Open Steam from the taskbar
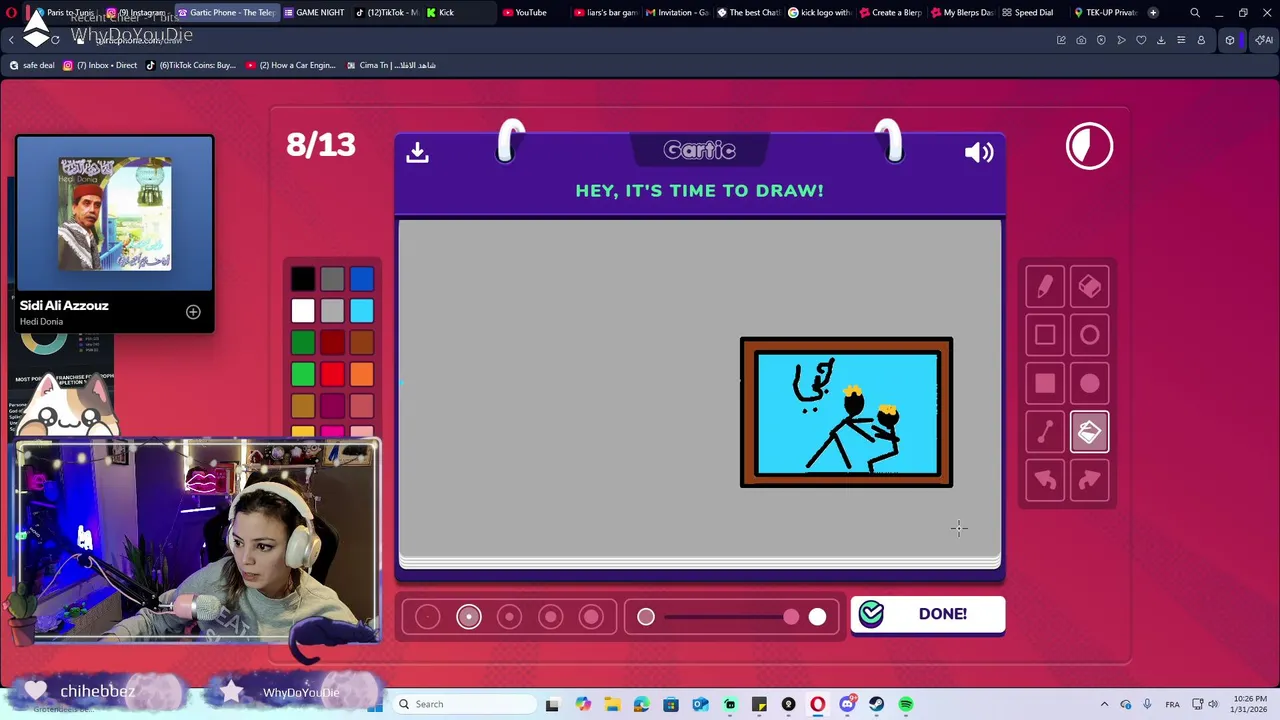 coord(877,704)
